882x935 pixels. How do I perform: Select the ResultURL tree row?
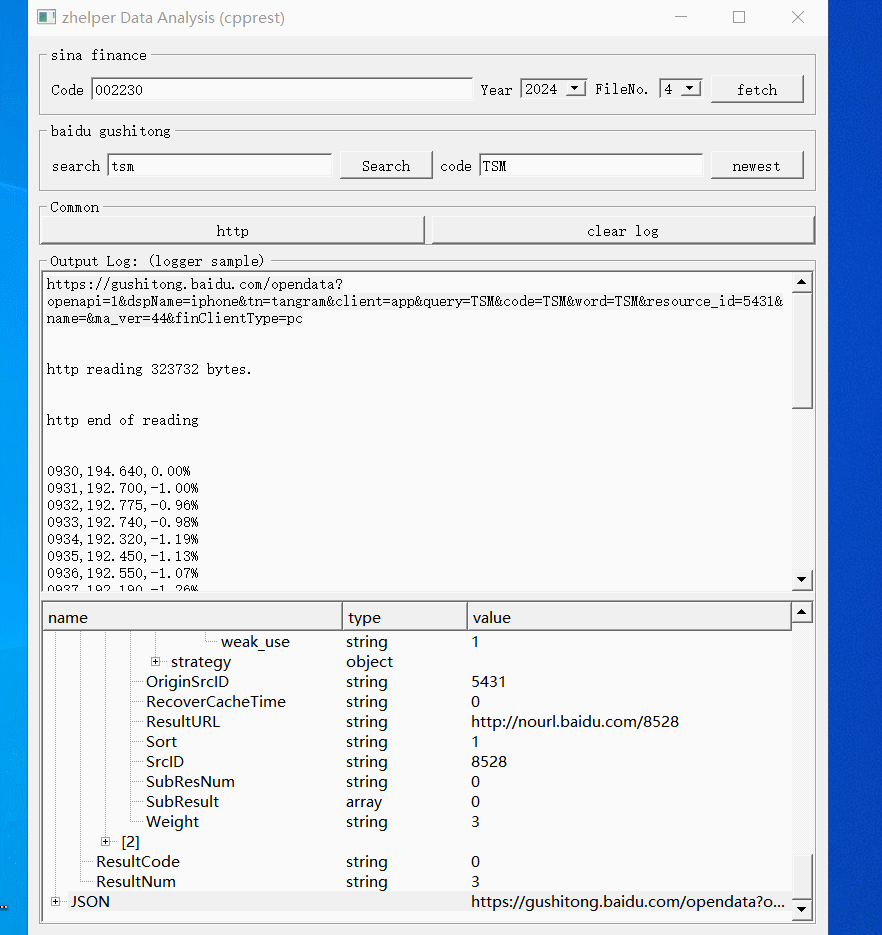417,722
